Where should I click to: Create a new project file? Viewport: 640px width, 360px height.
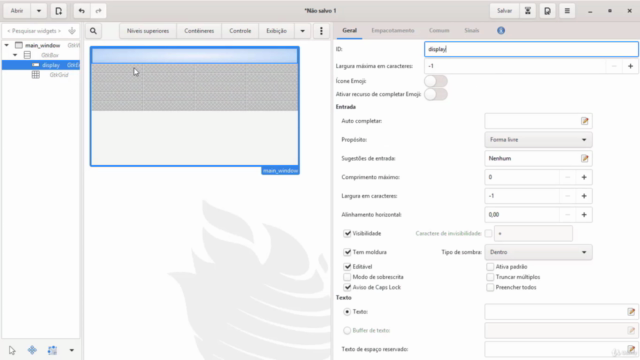click(x=58, y=11)
